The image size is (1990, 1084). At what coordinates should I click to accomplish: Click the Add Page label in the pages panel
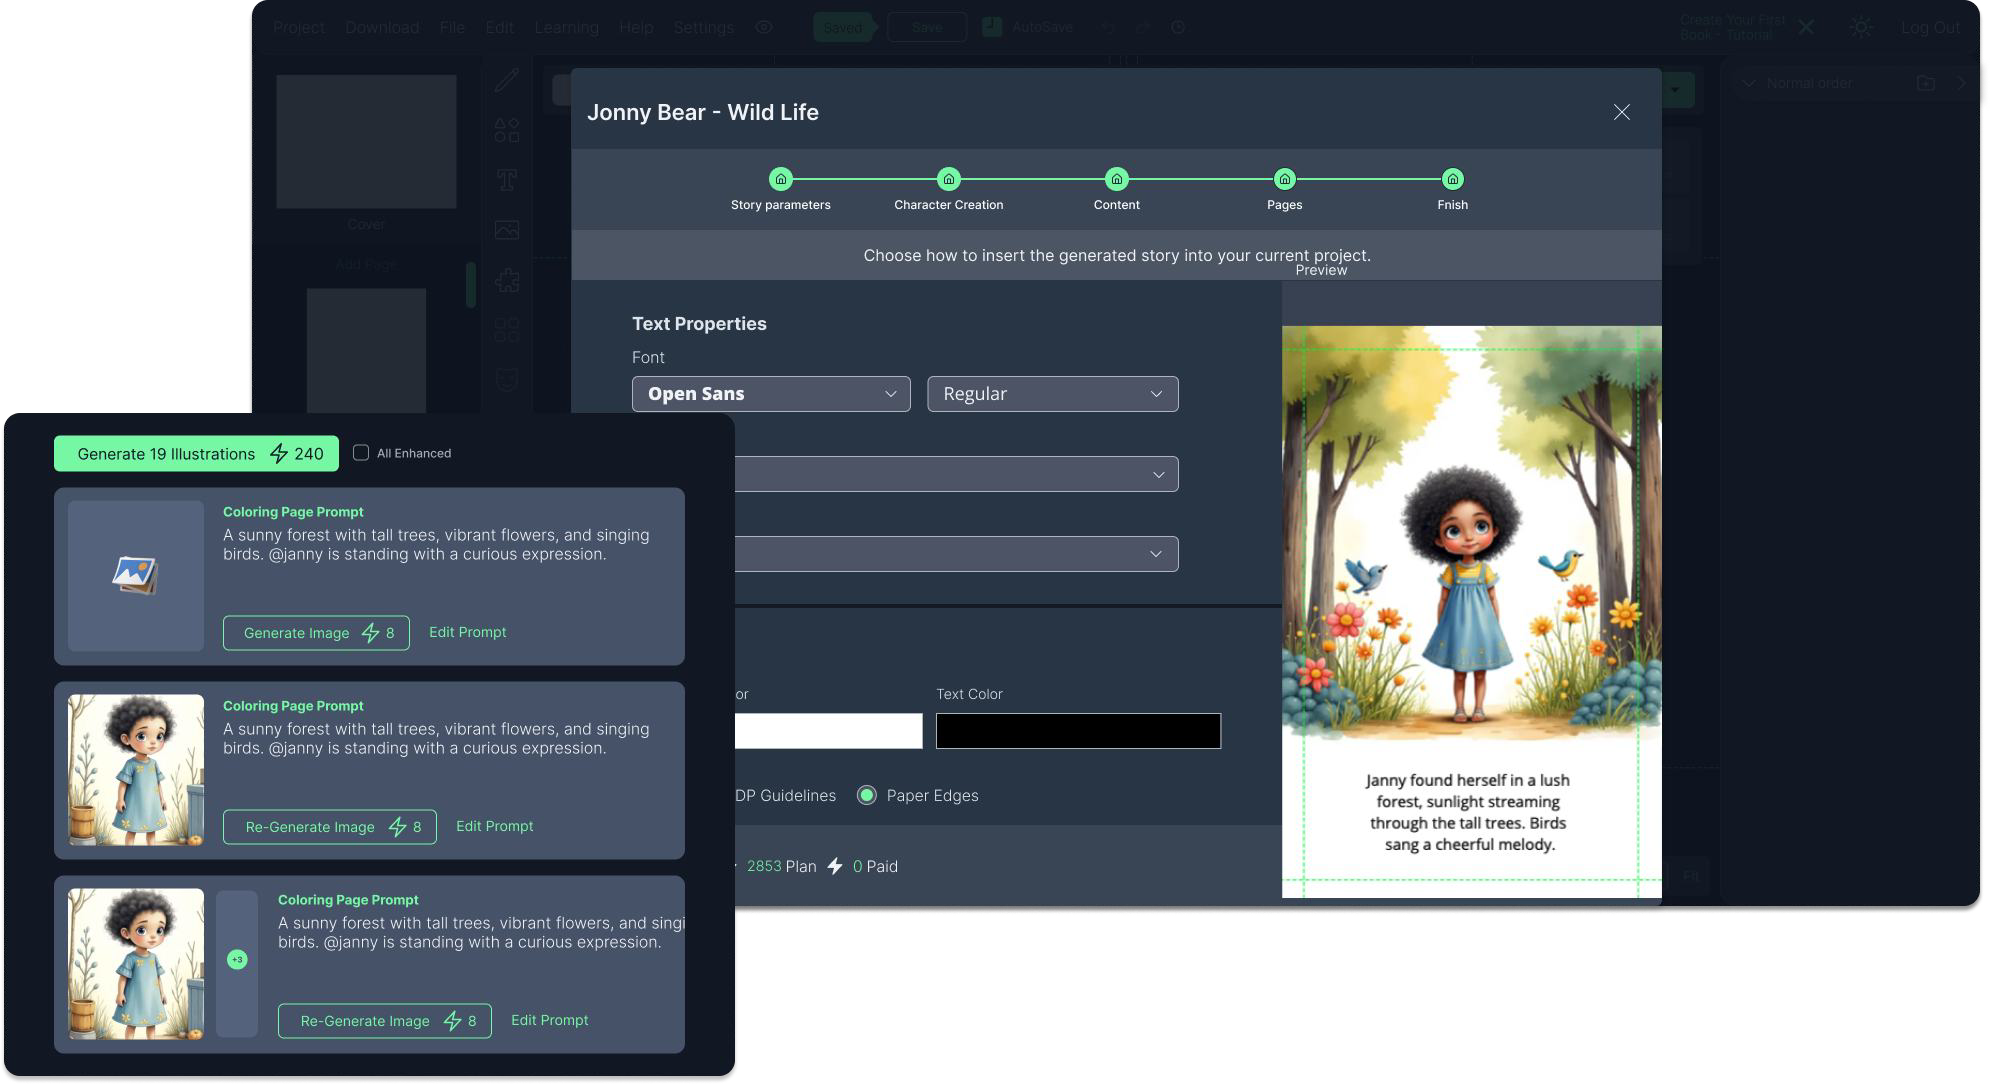pos(365,265)
